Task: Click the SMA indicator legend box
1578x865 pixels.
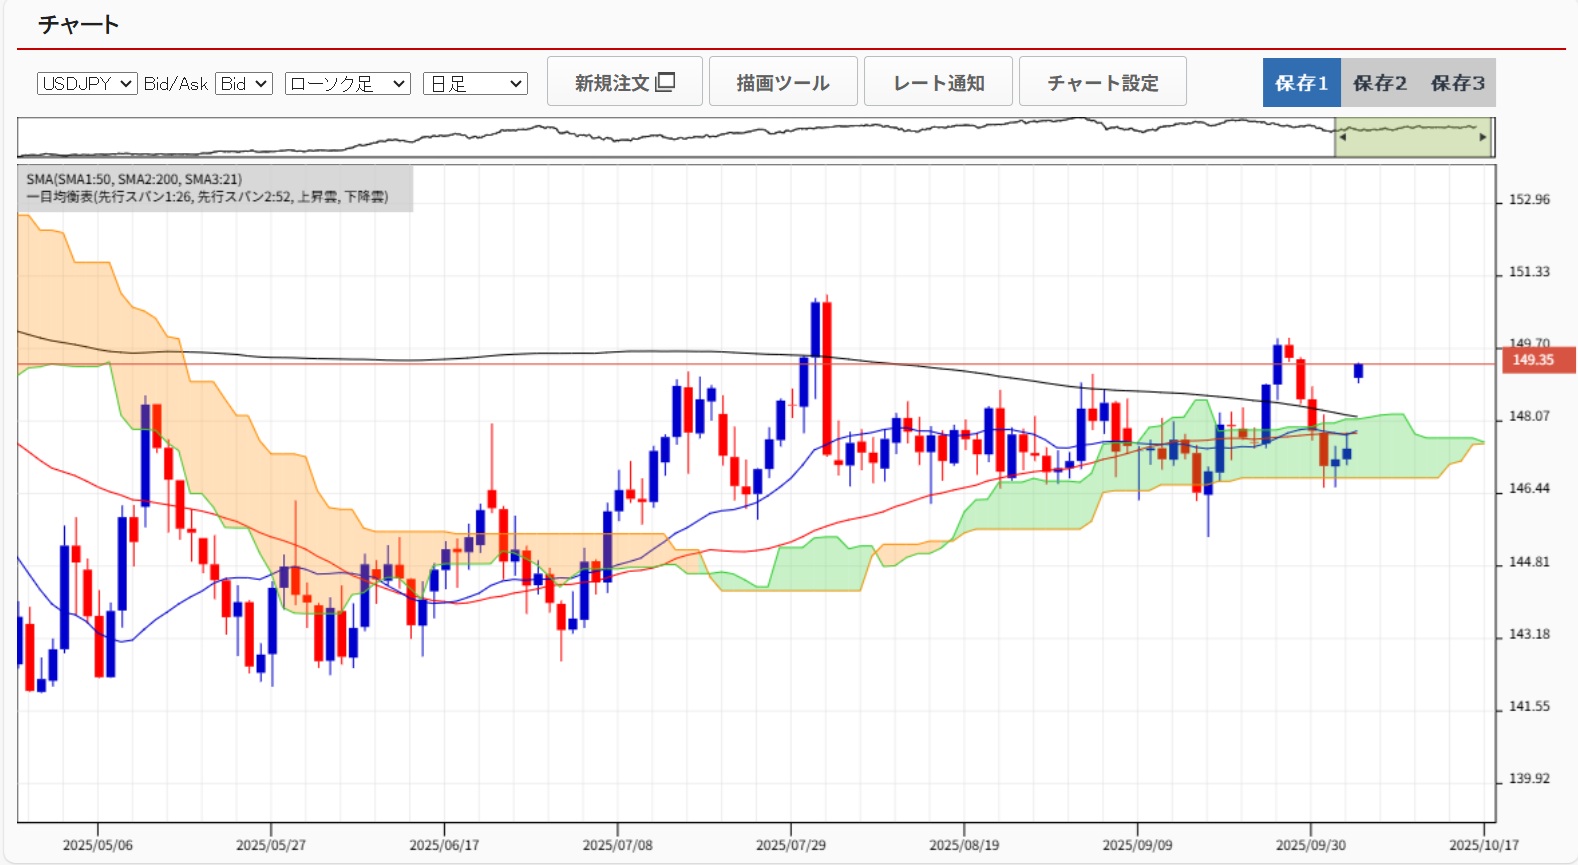Action: 215,188
